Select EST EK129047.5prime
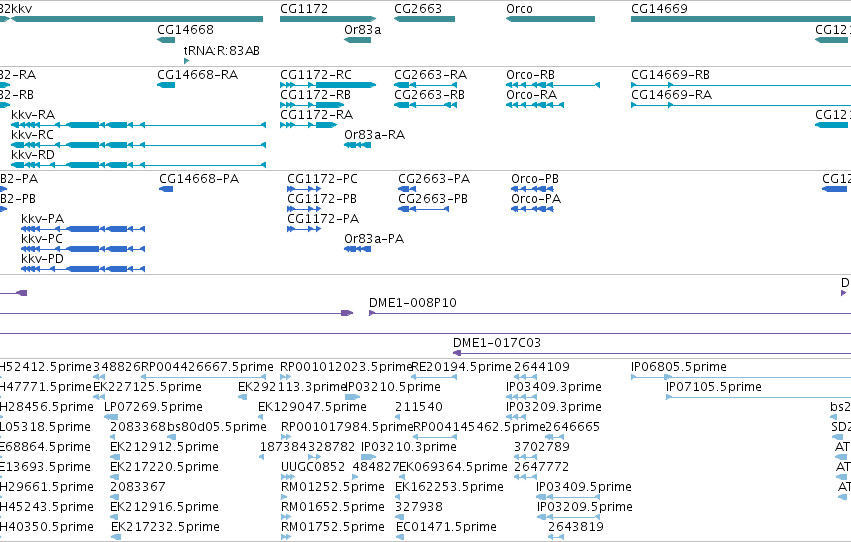 tap(313, 407)
